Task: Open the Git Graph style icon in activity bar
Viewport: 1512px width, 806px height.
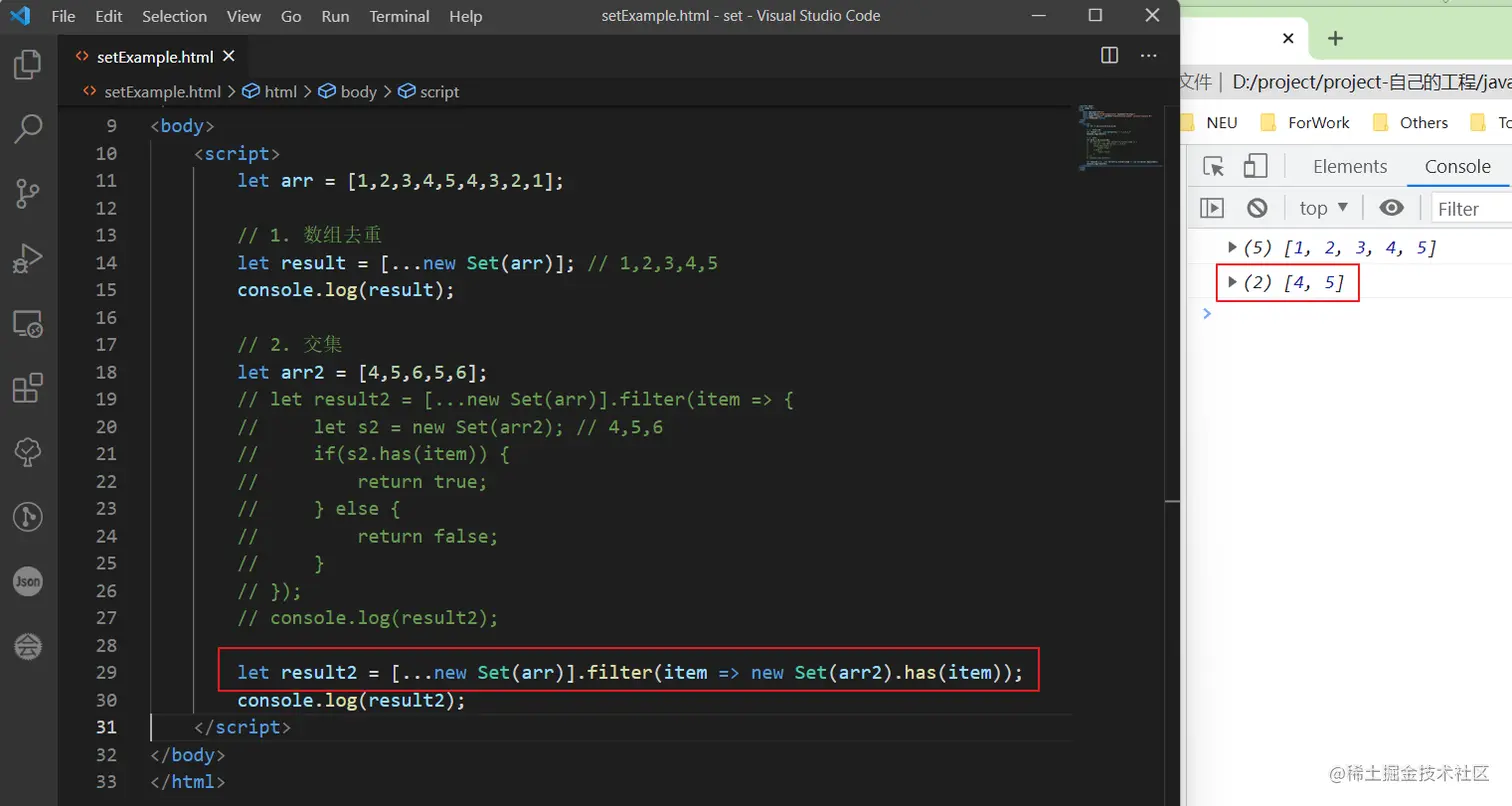Action: pyautogui.click(x=28, y=516)
